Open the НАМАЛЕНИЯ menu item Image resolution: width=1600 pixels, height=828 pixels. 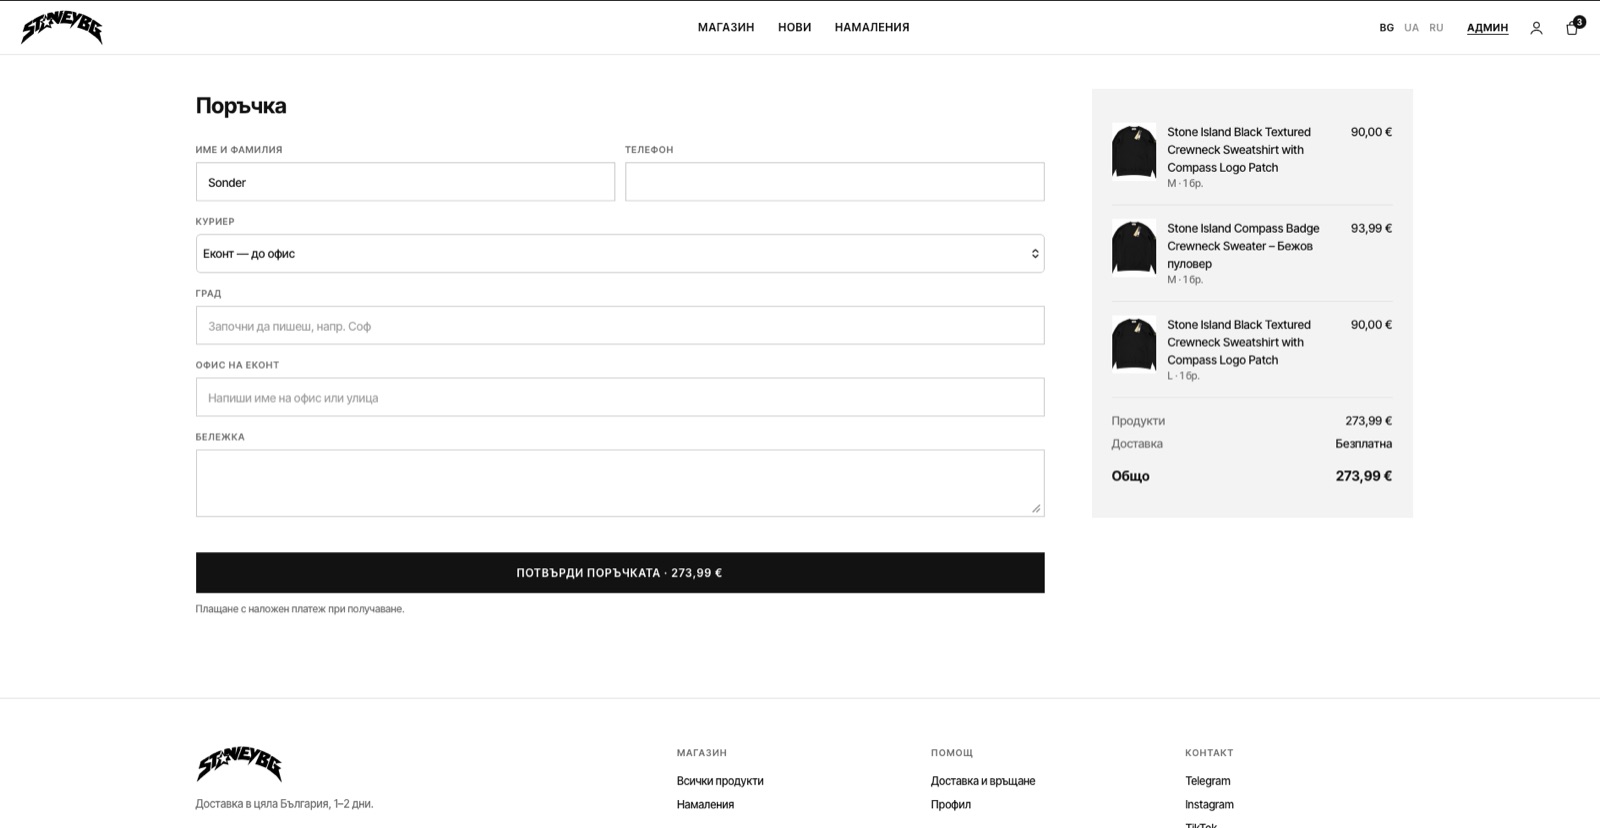point(872,28)
